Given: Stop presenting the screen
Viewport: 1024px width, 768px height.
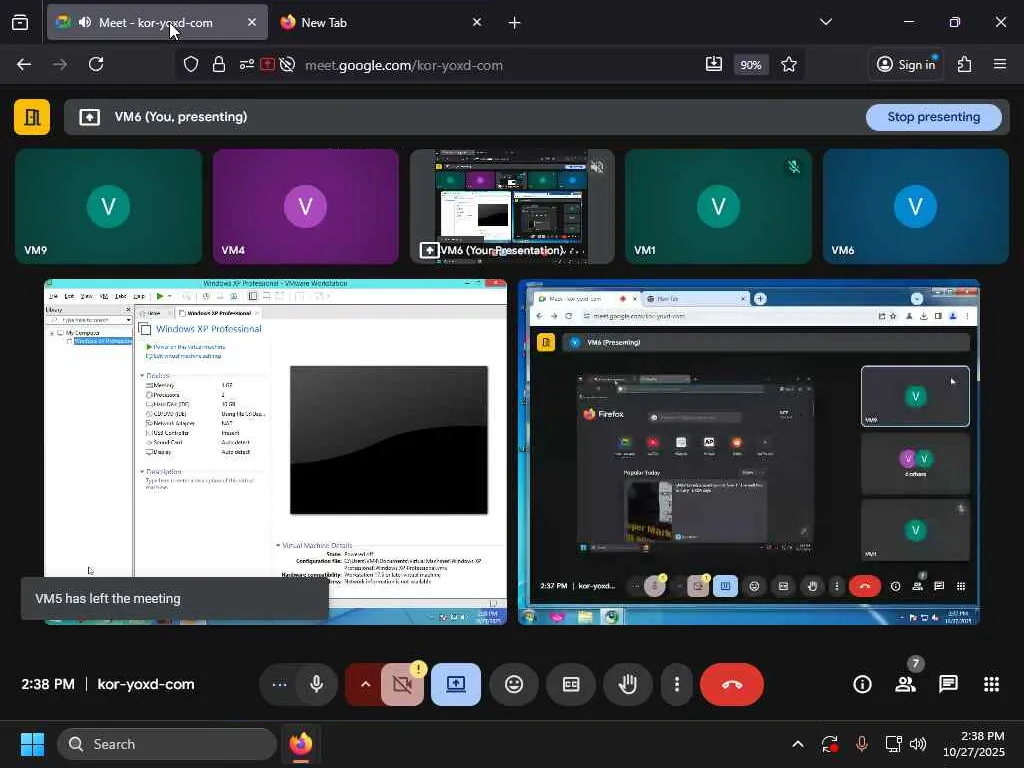Looking at the screenshot, I should (933, 117).
